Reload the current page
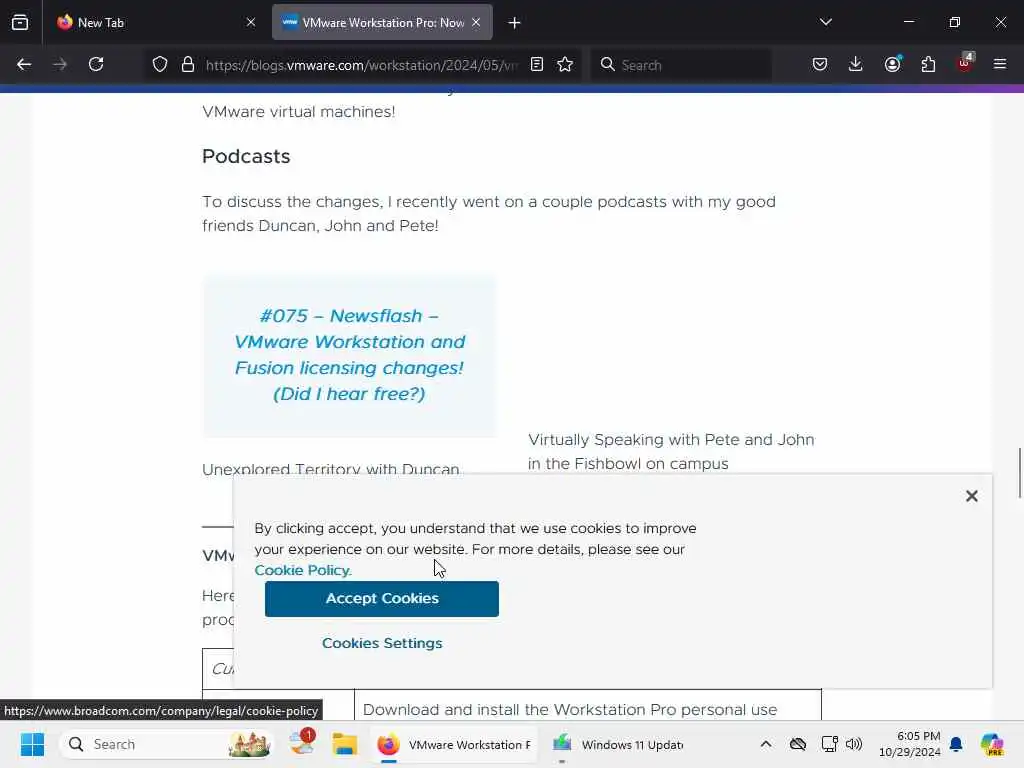 tap(96, 64)
